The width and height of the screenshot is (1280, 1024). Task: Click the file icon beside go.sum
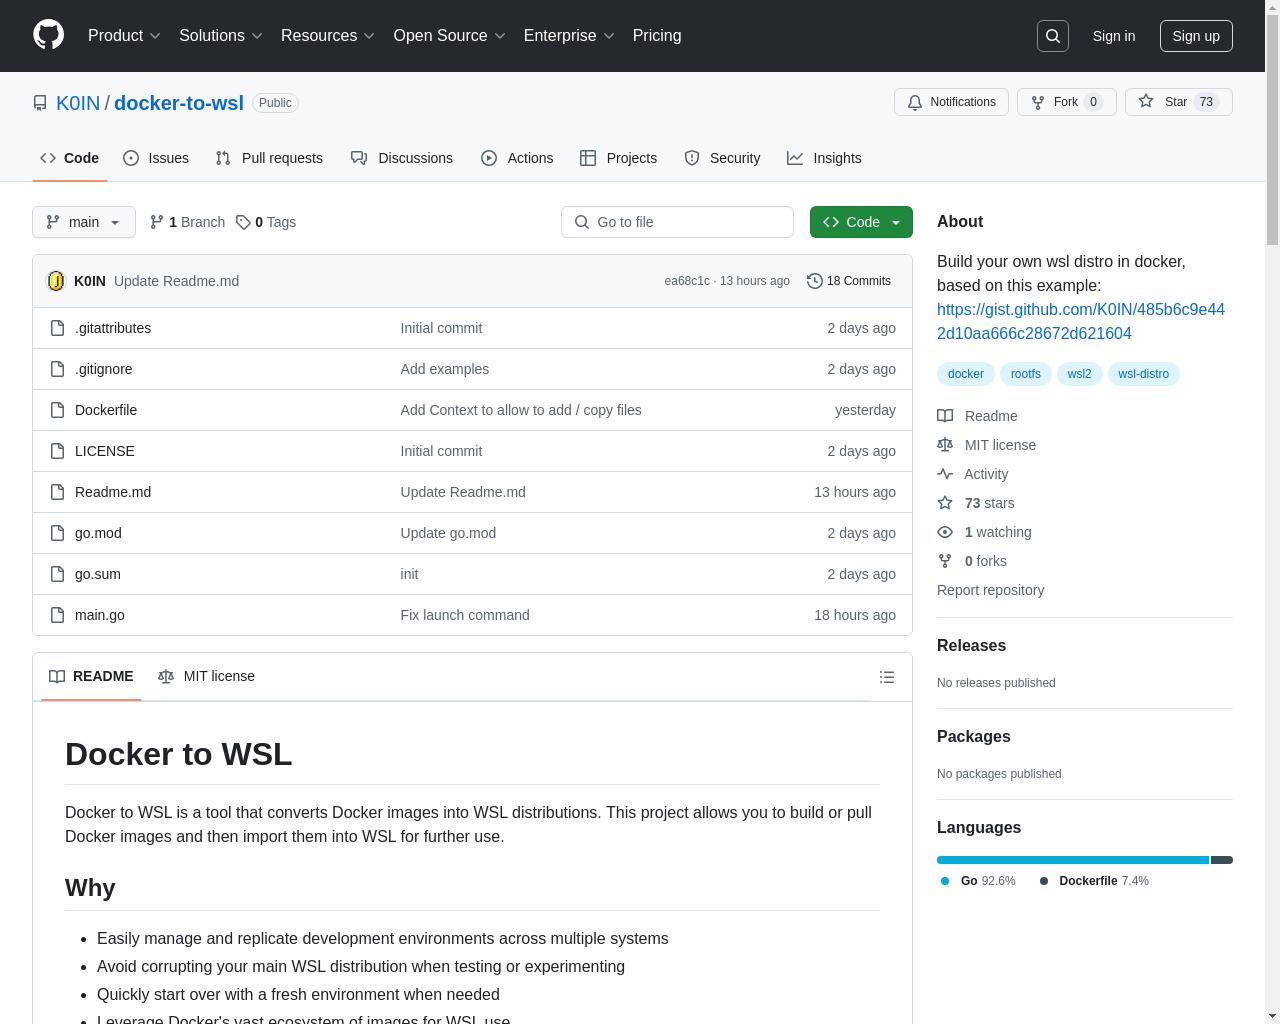(57, 574)
